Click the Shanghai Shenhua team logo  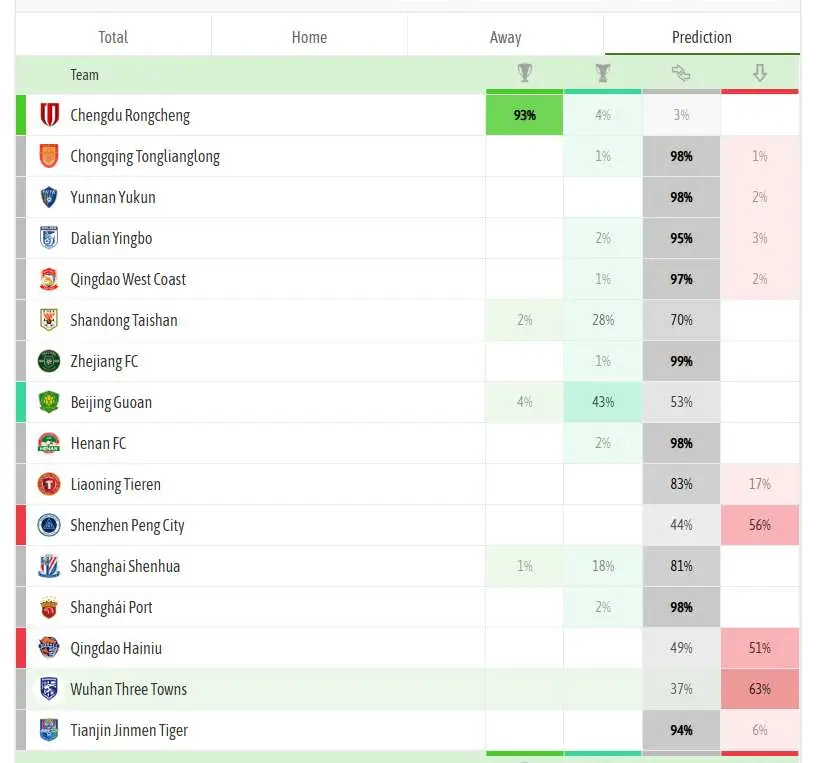point(49,566)
